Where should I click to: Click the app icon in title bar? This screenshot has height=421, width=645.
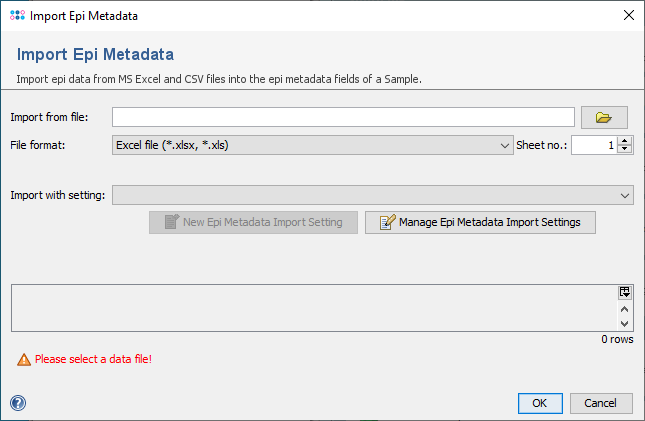coord(17,16)
